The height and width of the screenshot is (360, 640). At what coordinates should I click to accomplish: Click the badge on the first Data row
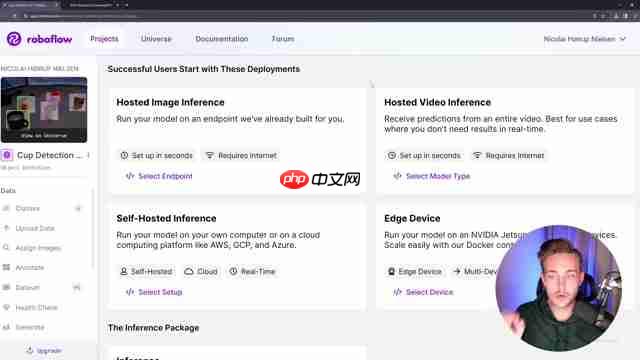tap(78, 208)
